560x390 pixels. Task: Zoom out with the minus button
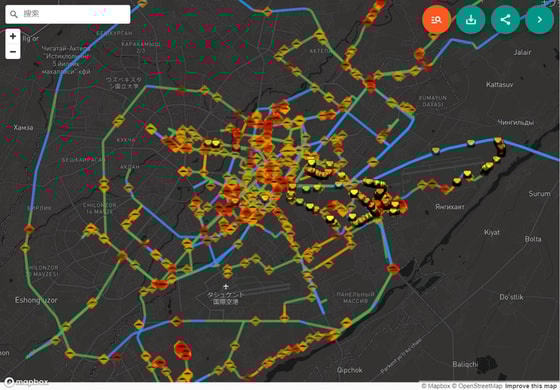coord(13,52)
